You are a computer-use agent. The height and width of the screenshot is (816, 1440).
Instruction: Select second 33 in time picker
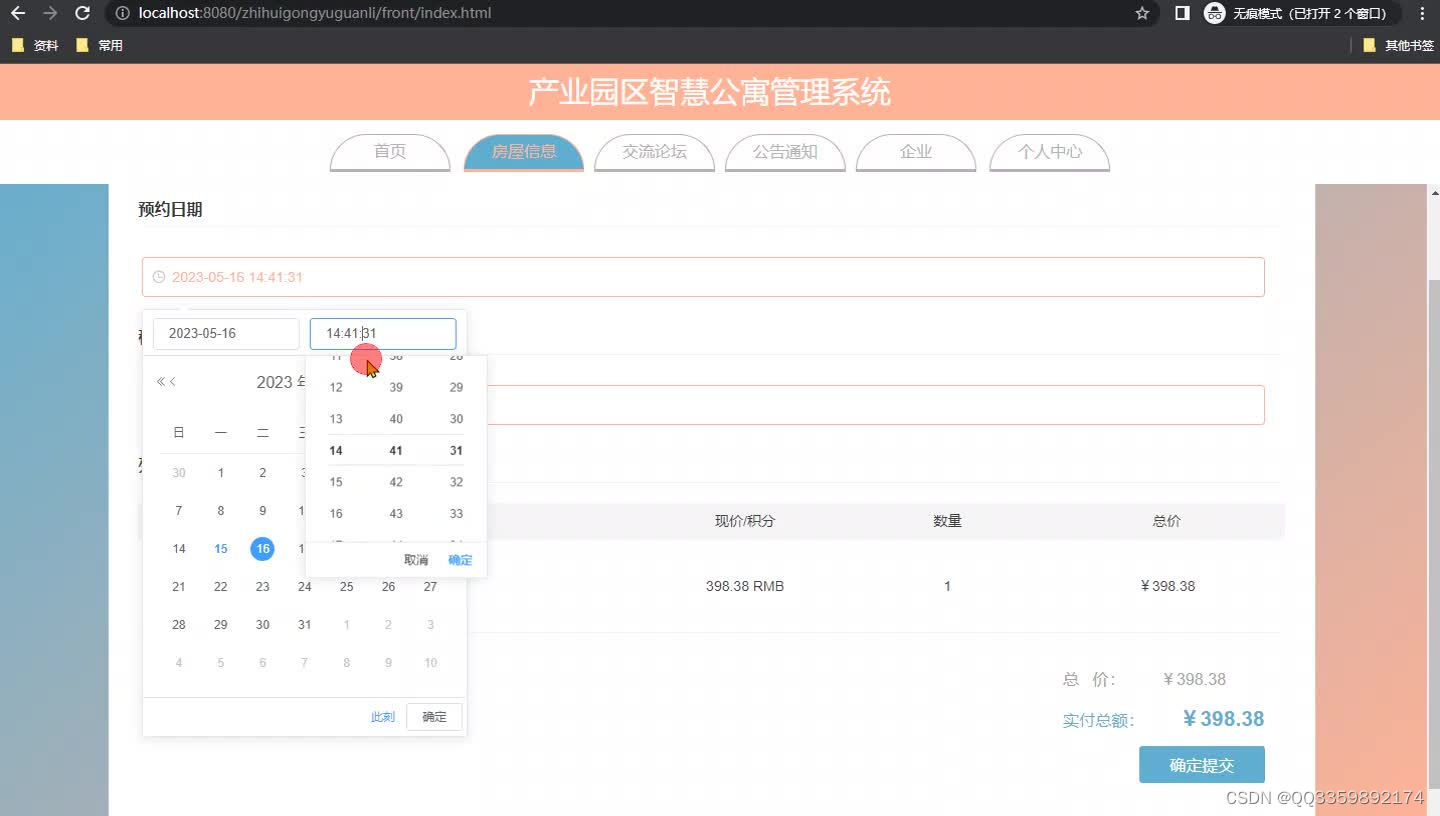point(456,514)
